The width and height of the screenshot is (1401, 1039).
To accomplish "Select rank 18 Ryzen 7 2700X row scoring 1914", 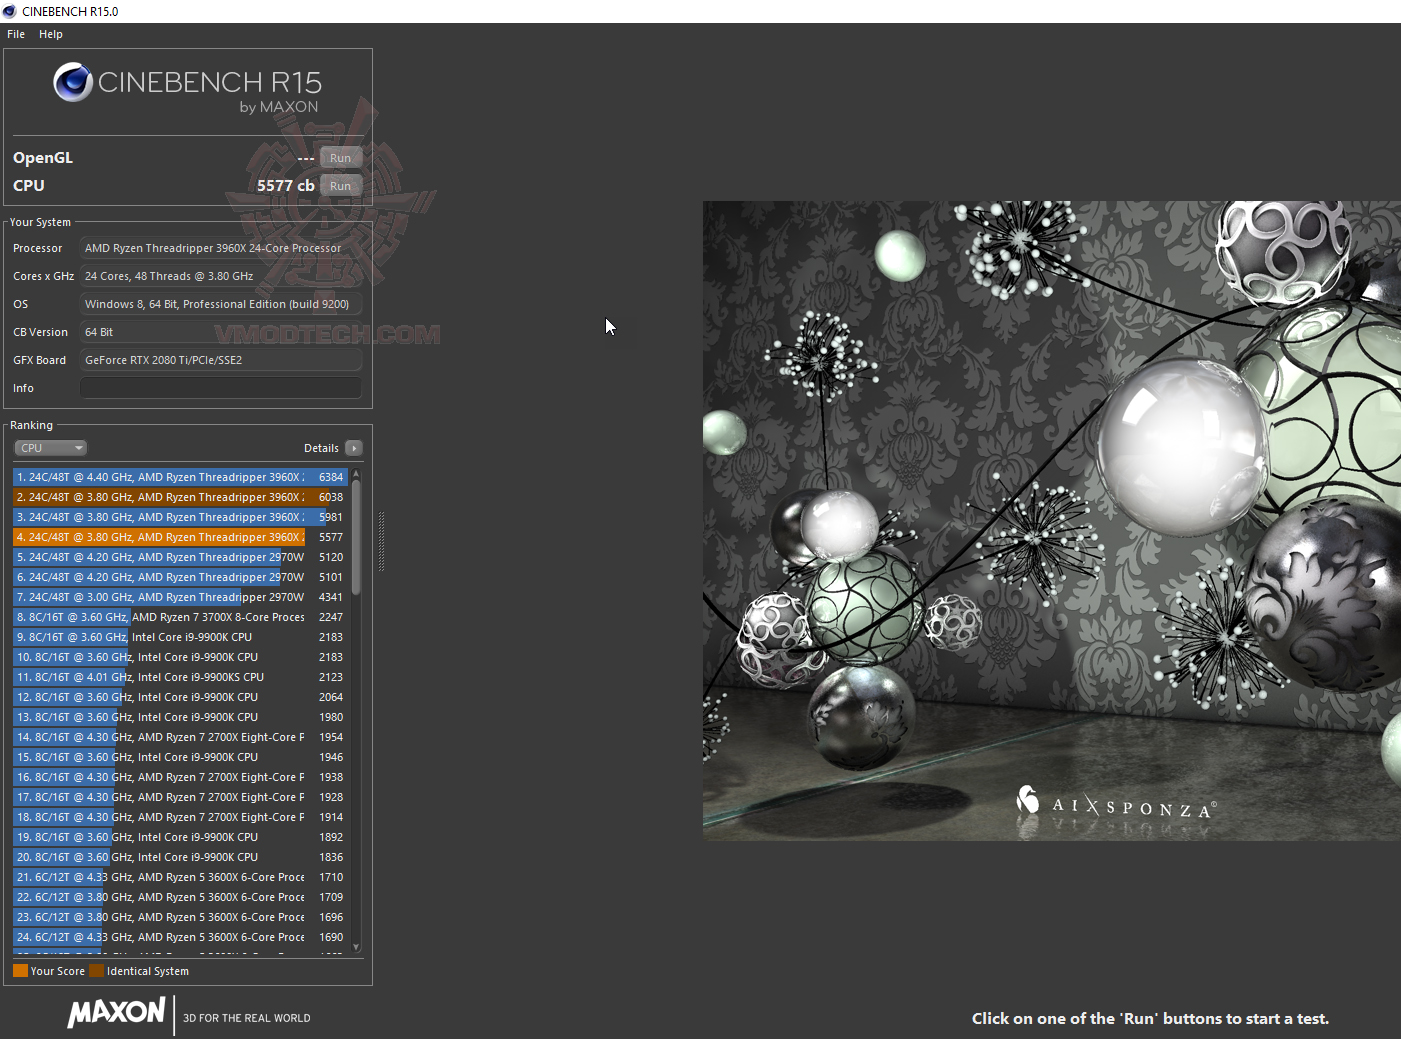I will pos(180,817).
